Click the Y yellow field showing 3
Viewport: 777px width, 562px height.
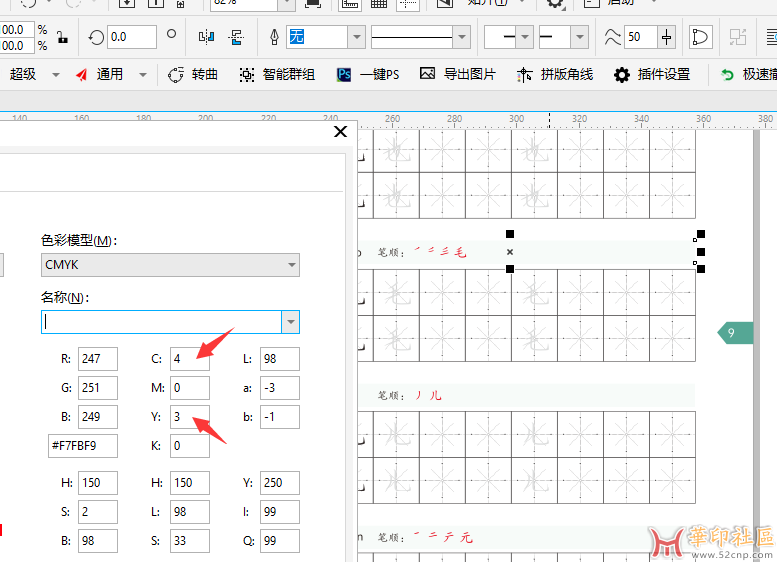pos(190,417)
